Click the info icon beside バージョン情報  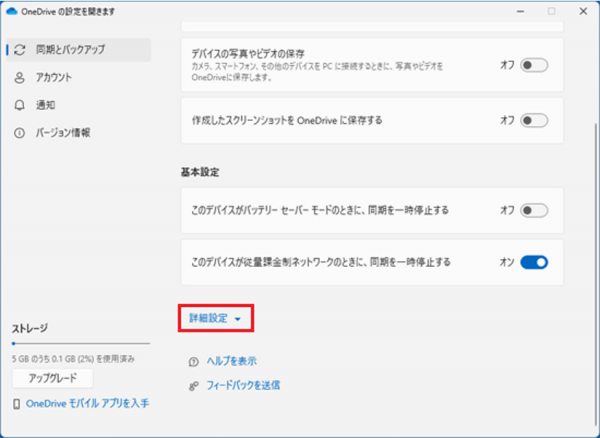pyautogui.click(x=20, y=132)
